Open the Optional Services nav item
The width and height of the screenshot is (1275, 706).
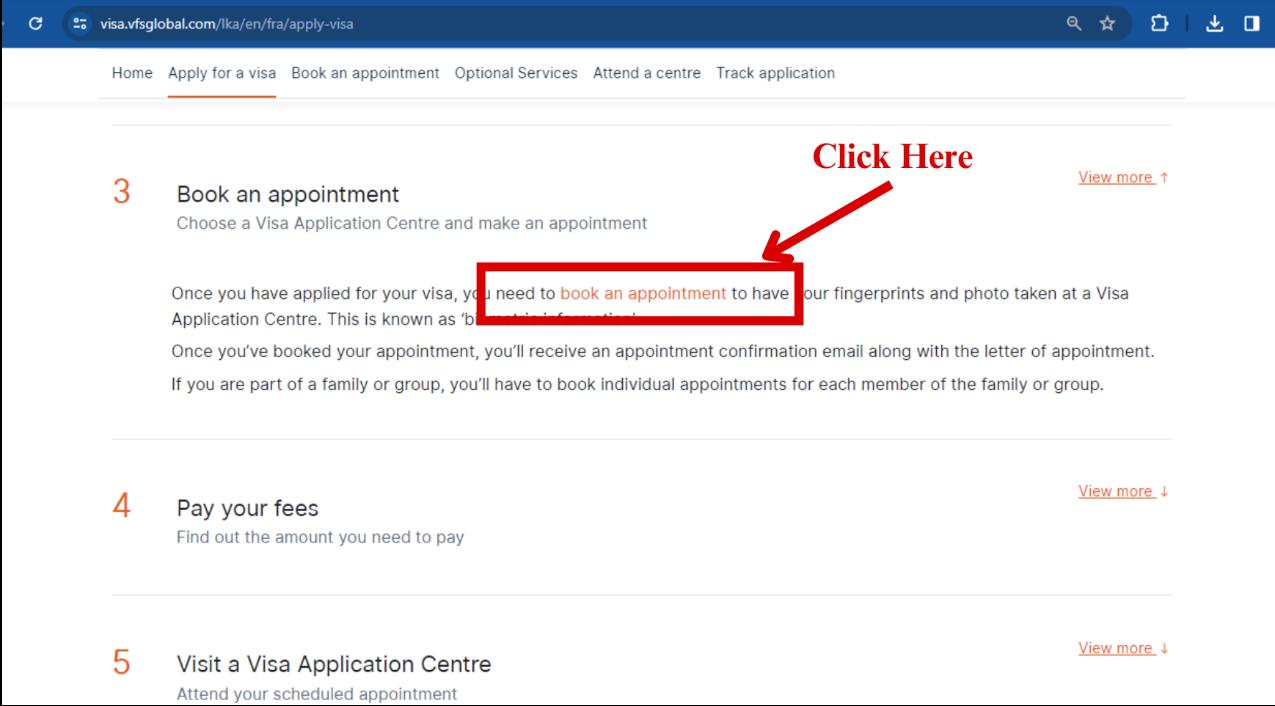[x=516, y=73]
